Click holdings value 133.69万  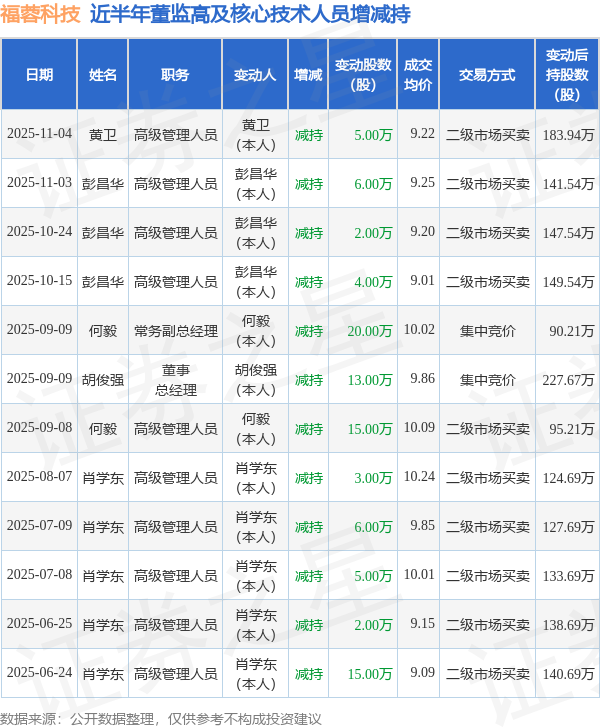(x=568, y=576)
